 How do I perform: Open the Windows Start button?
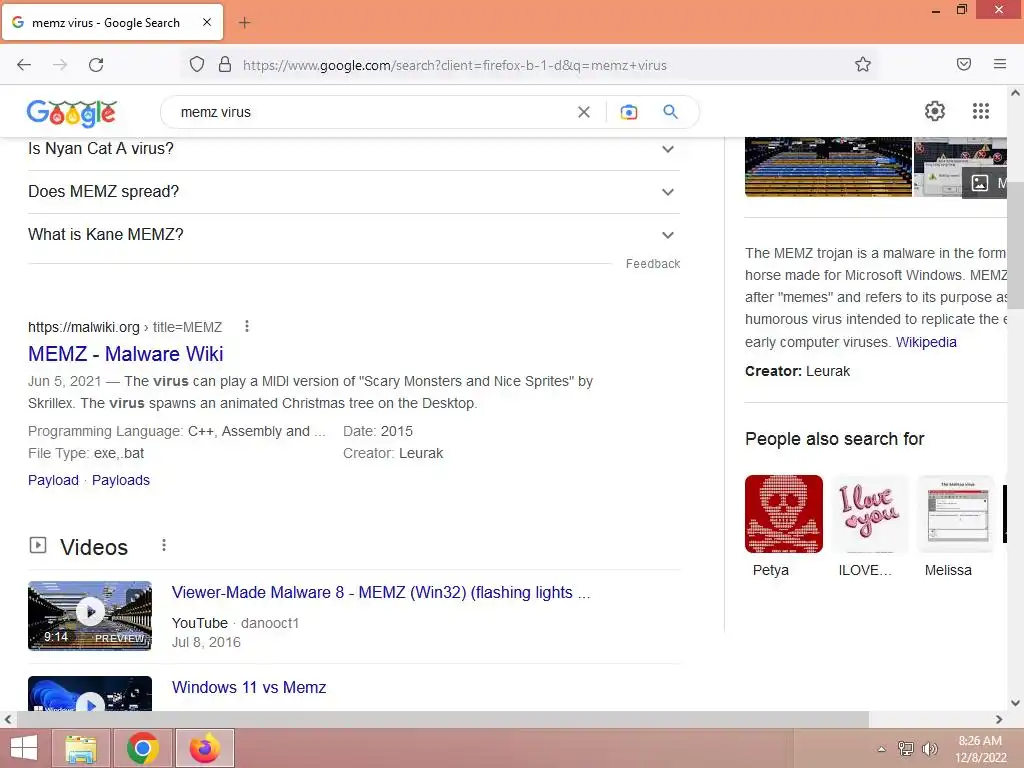(24, 748)
